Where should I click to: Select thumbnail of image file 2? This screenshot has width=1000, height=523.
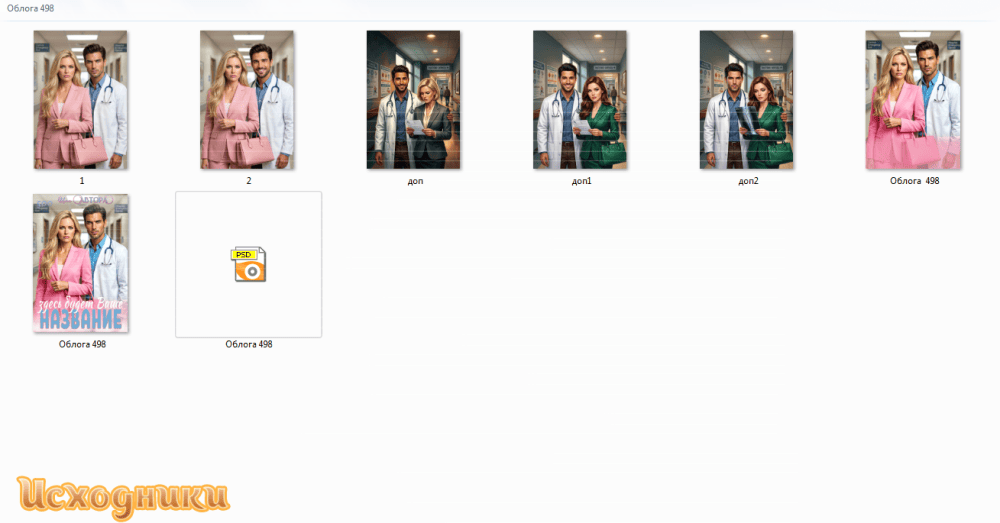pos(247,99)
